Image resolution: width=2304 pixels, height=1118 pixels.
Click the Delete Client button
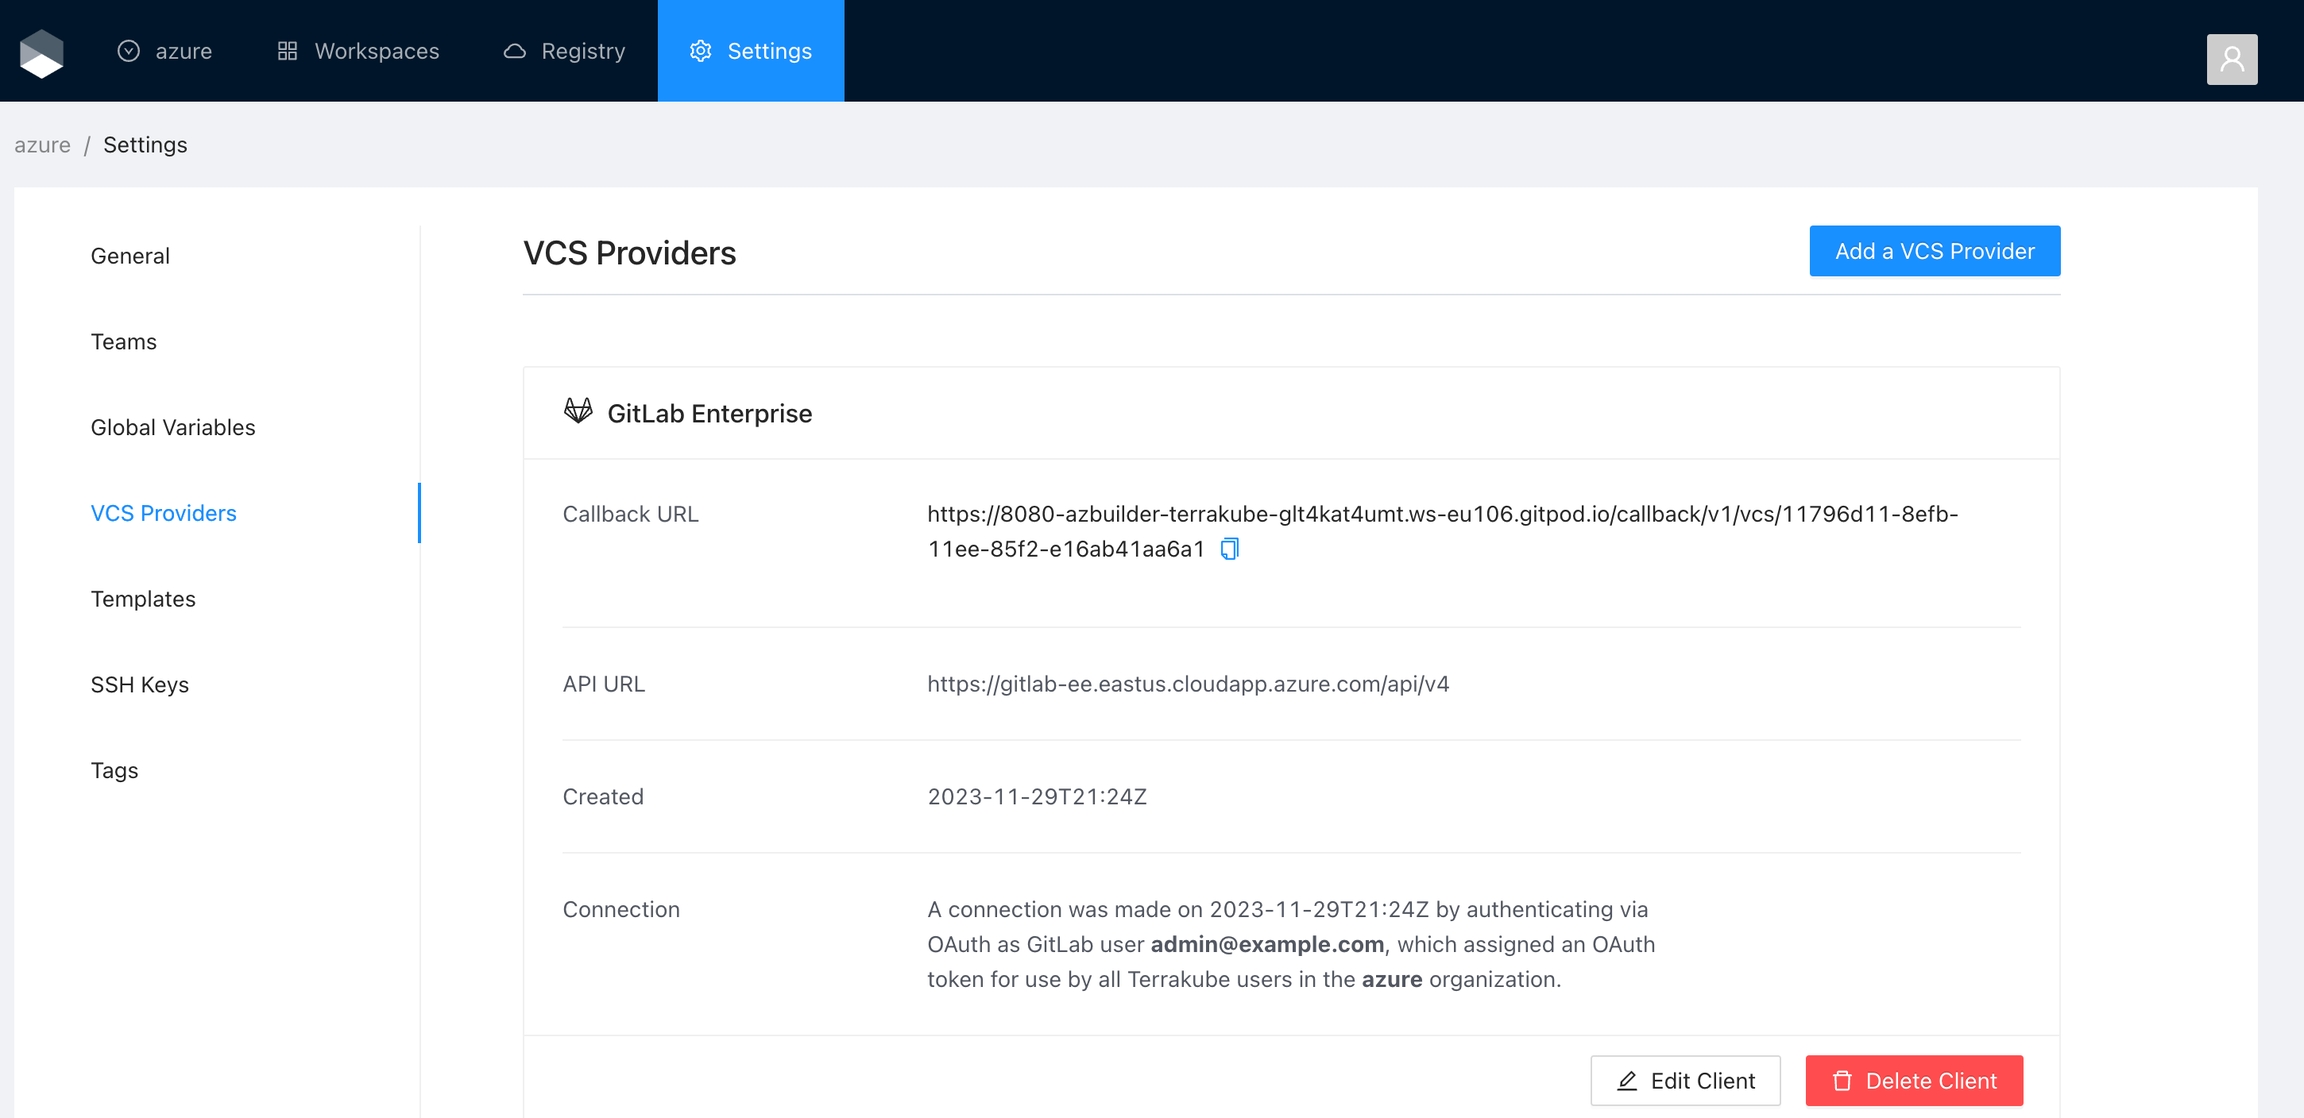[x=1914, y=1080]
